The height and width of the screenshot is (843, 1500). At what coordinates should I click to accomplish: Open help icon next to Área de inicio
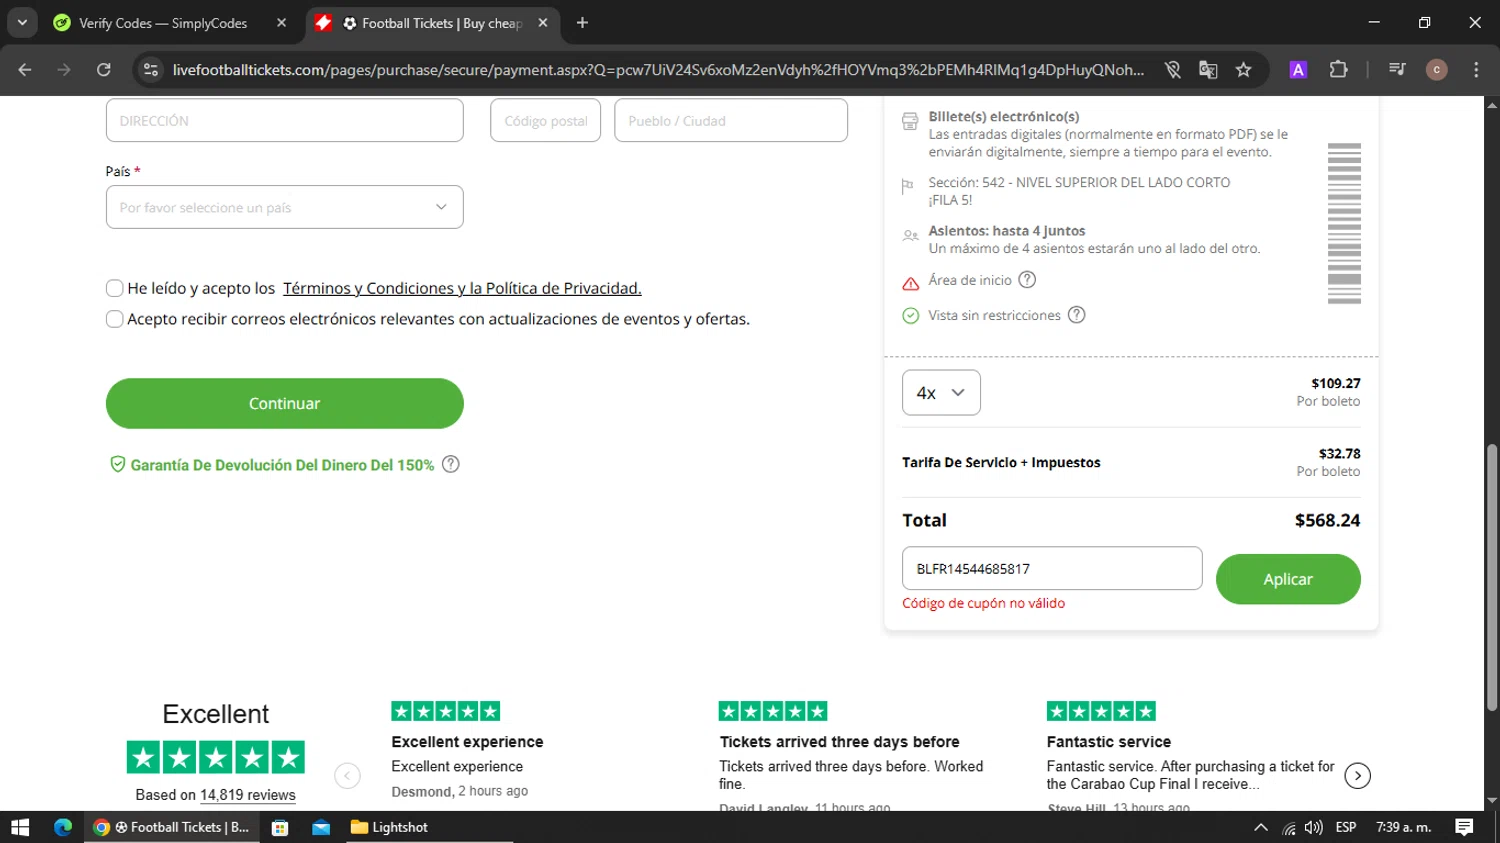click(1027, 280)
